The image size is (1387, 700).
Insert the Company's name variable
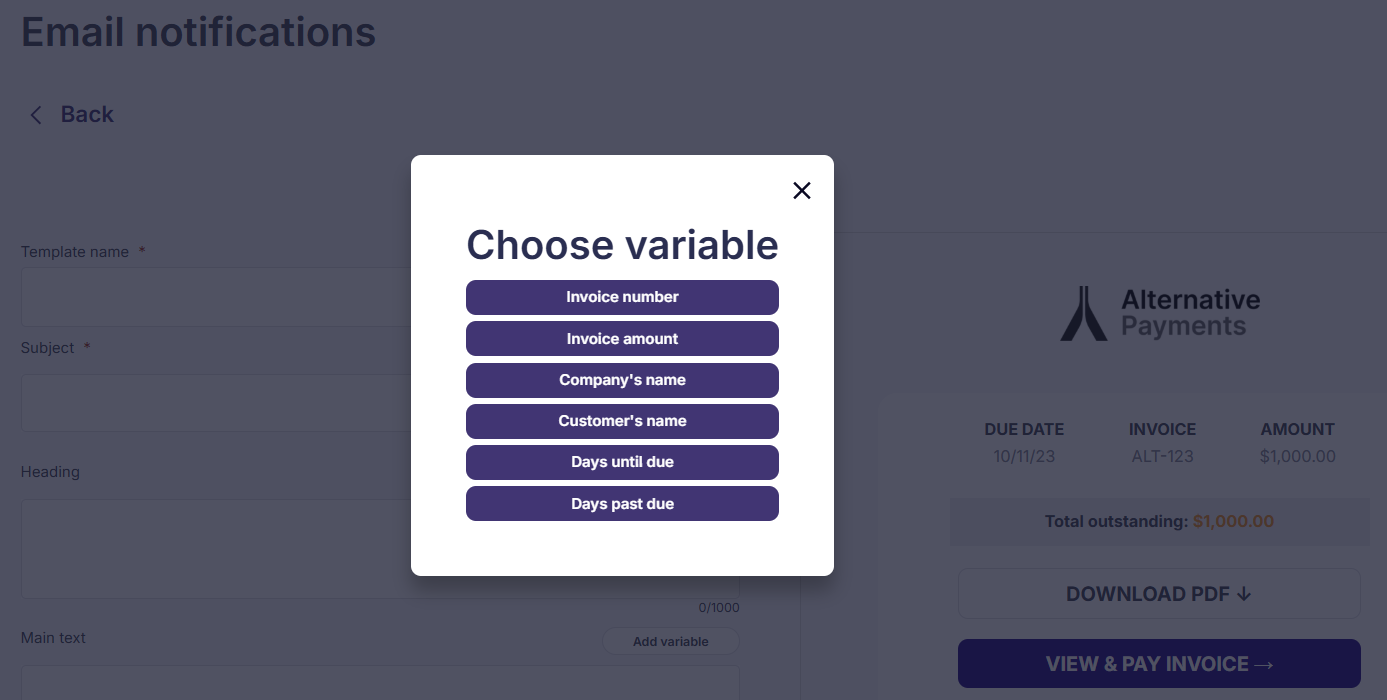click(622, 380)
